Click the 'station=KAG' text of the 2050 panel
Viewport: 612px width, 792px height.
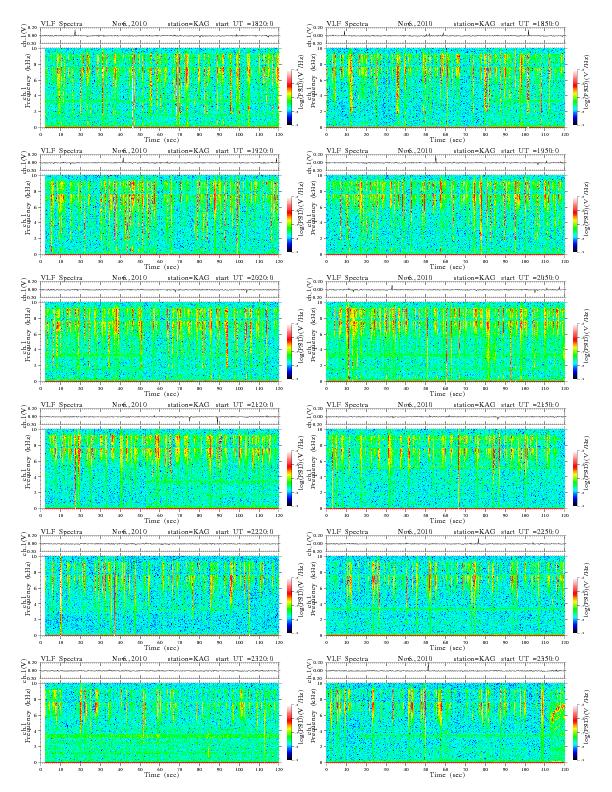(x=474, y=278)
